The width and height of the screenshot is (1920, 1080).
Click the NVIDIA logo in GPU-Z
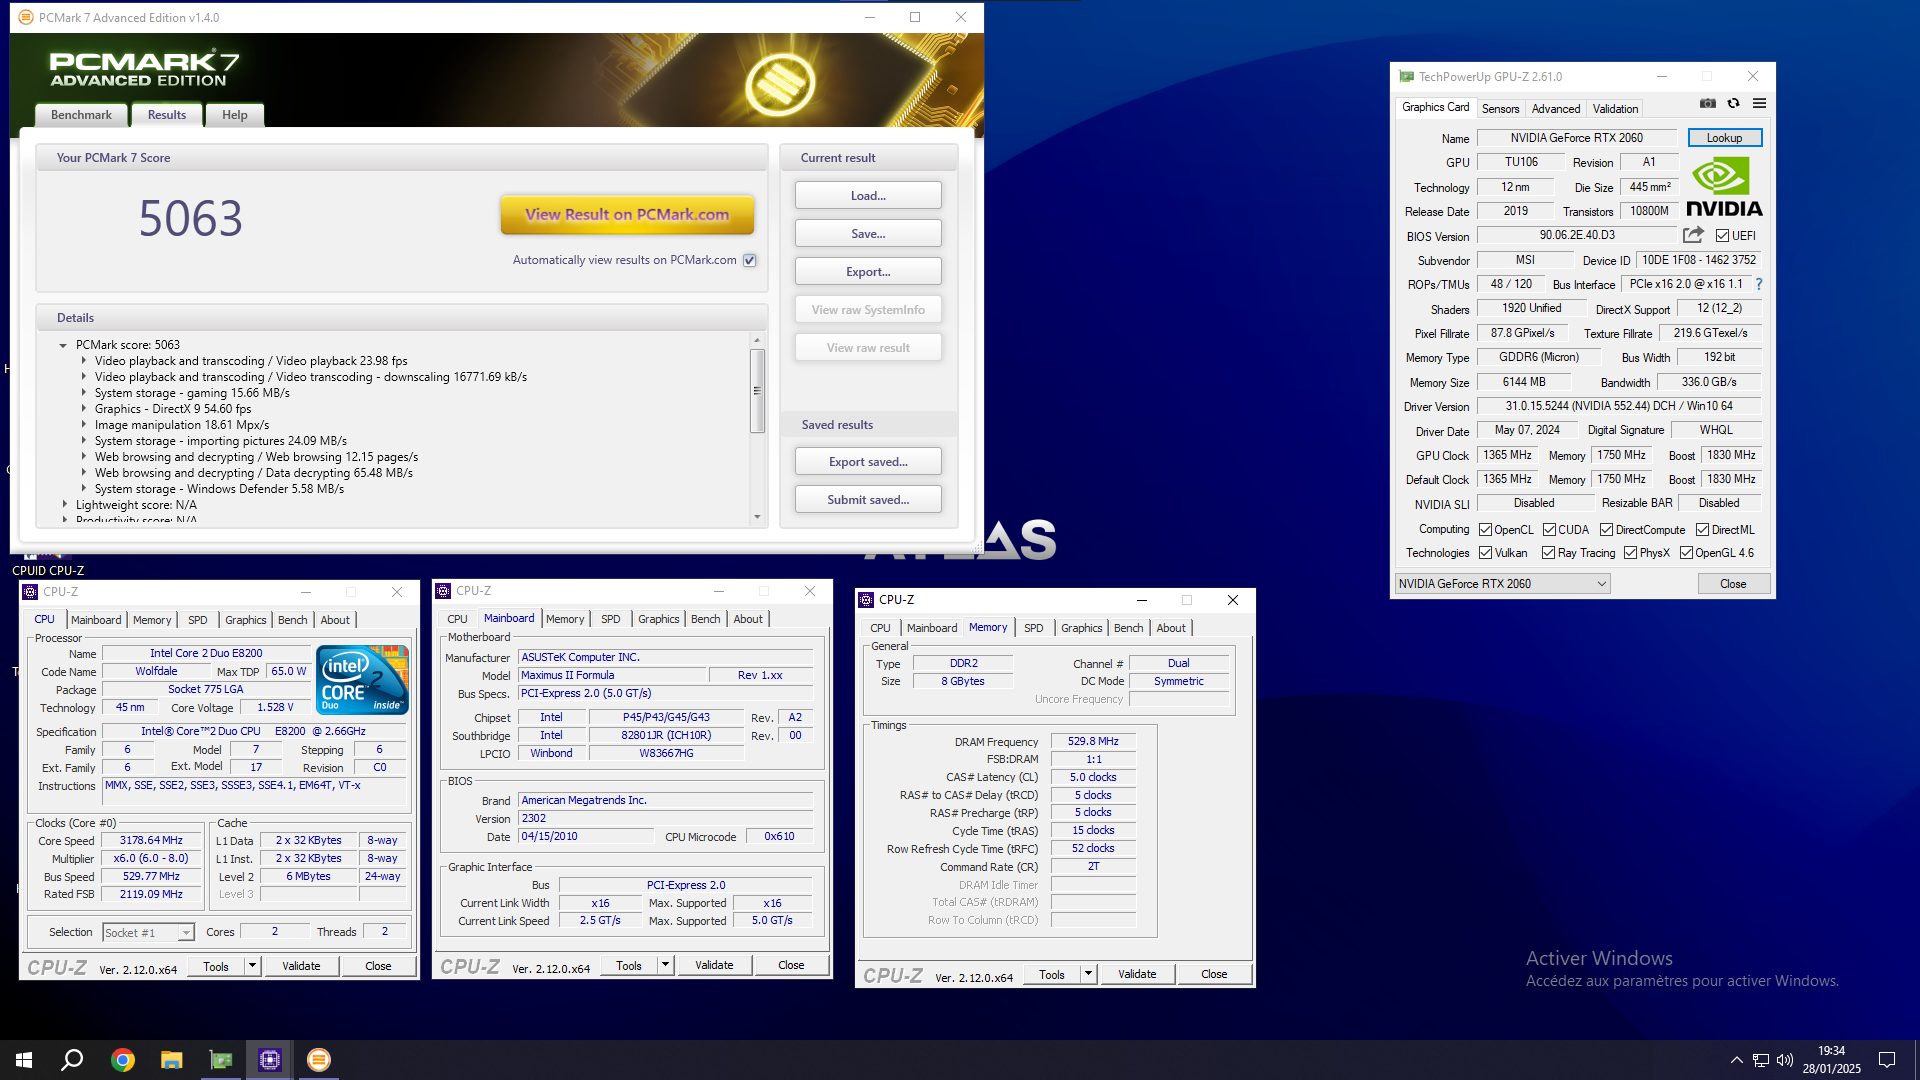coord(1724,188)
